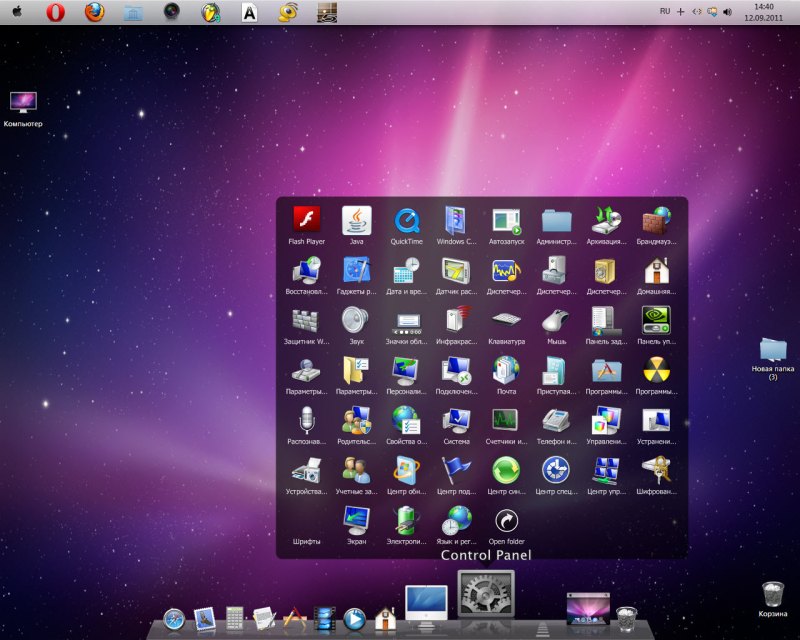Image resolution: width=800 pixels, height=640 pixels.
Task: Launch Firefox from the top bar
Action: (x=94, y=12)
